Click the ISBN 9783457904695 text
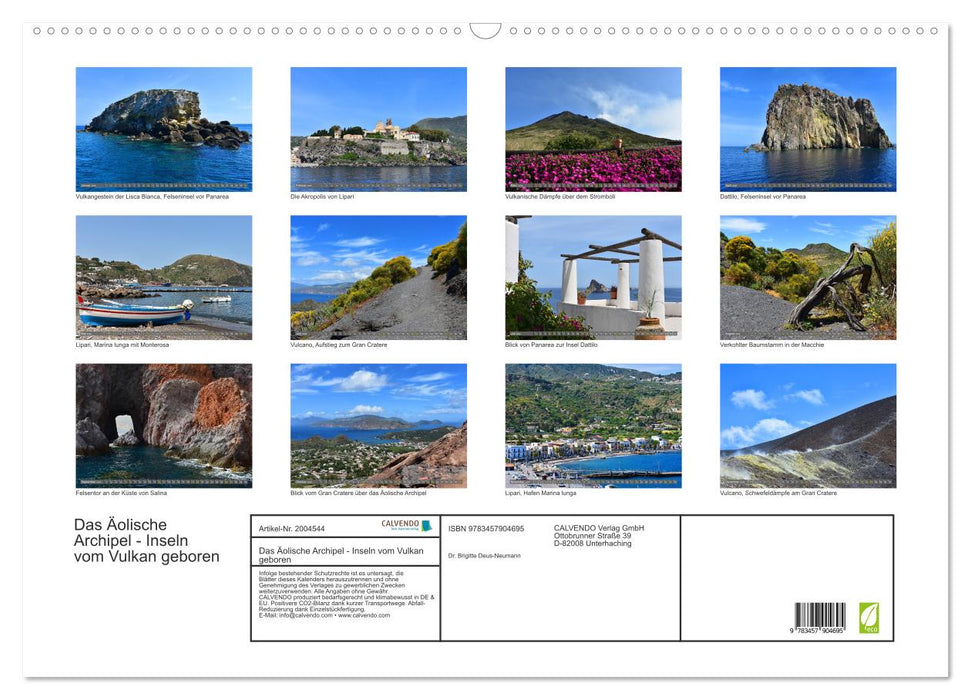Screen dimensions: 971x700 pyautogui.click(x=486, y=528)
